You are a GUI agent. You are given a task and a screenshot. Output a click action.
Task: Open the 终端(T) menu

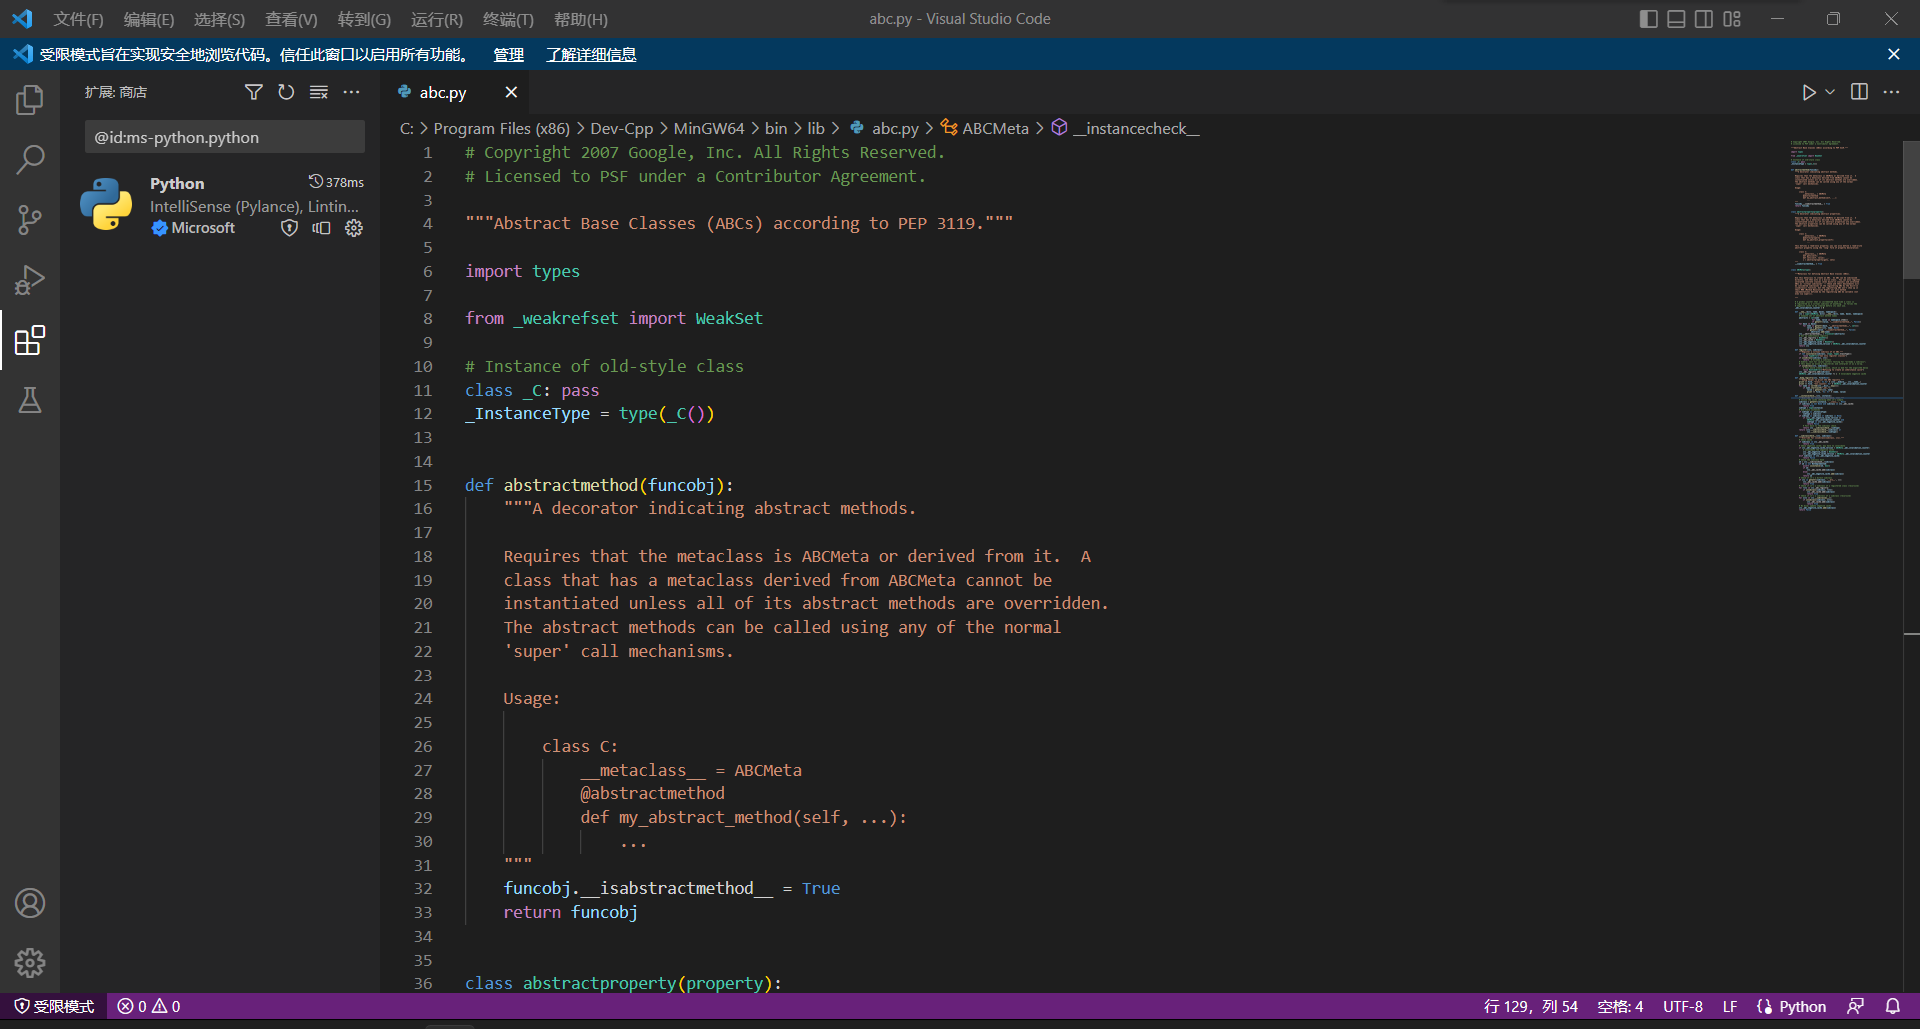pos(508,19)
